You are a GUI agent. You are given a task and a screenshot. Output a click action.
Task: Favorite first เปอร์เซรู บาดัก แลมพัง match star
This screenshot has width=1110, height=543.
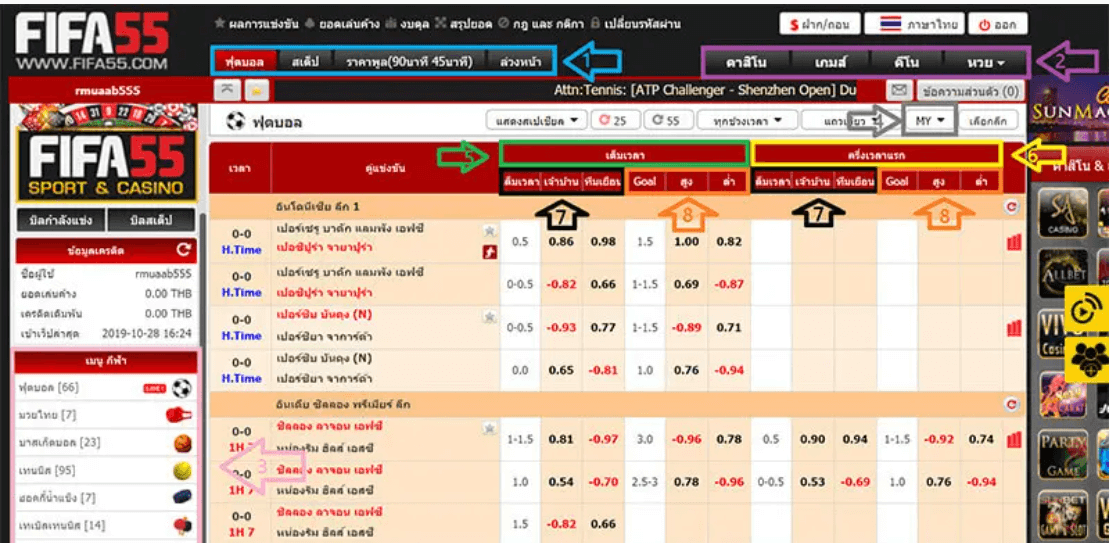(490, 231)
